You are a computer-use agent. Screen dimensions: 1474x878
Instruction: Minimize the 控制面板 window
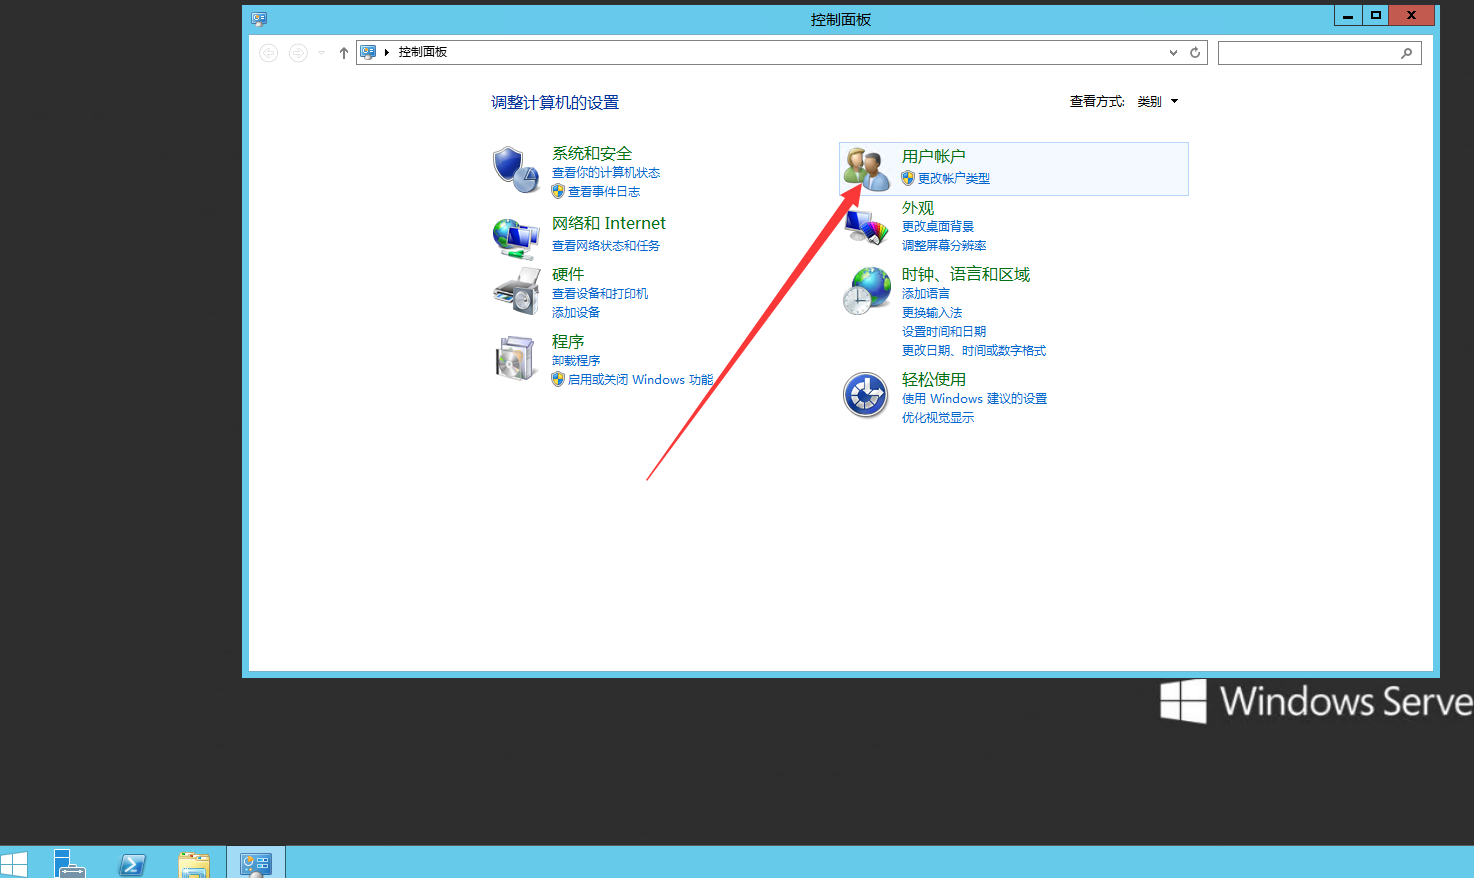pos(1348,15)
